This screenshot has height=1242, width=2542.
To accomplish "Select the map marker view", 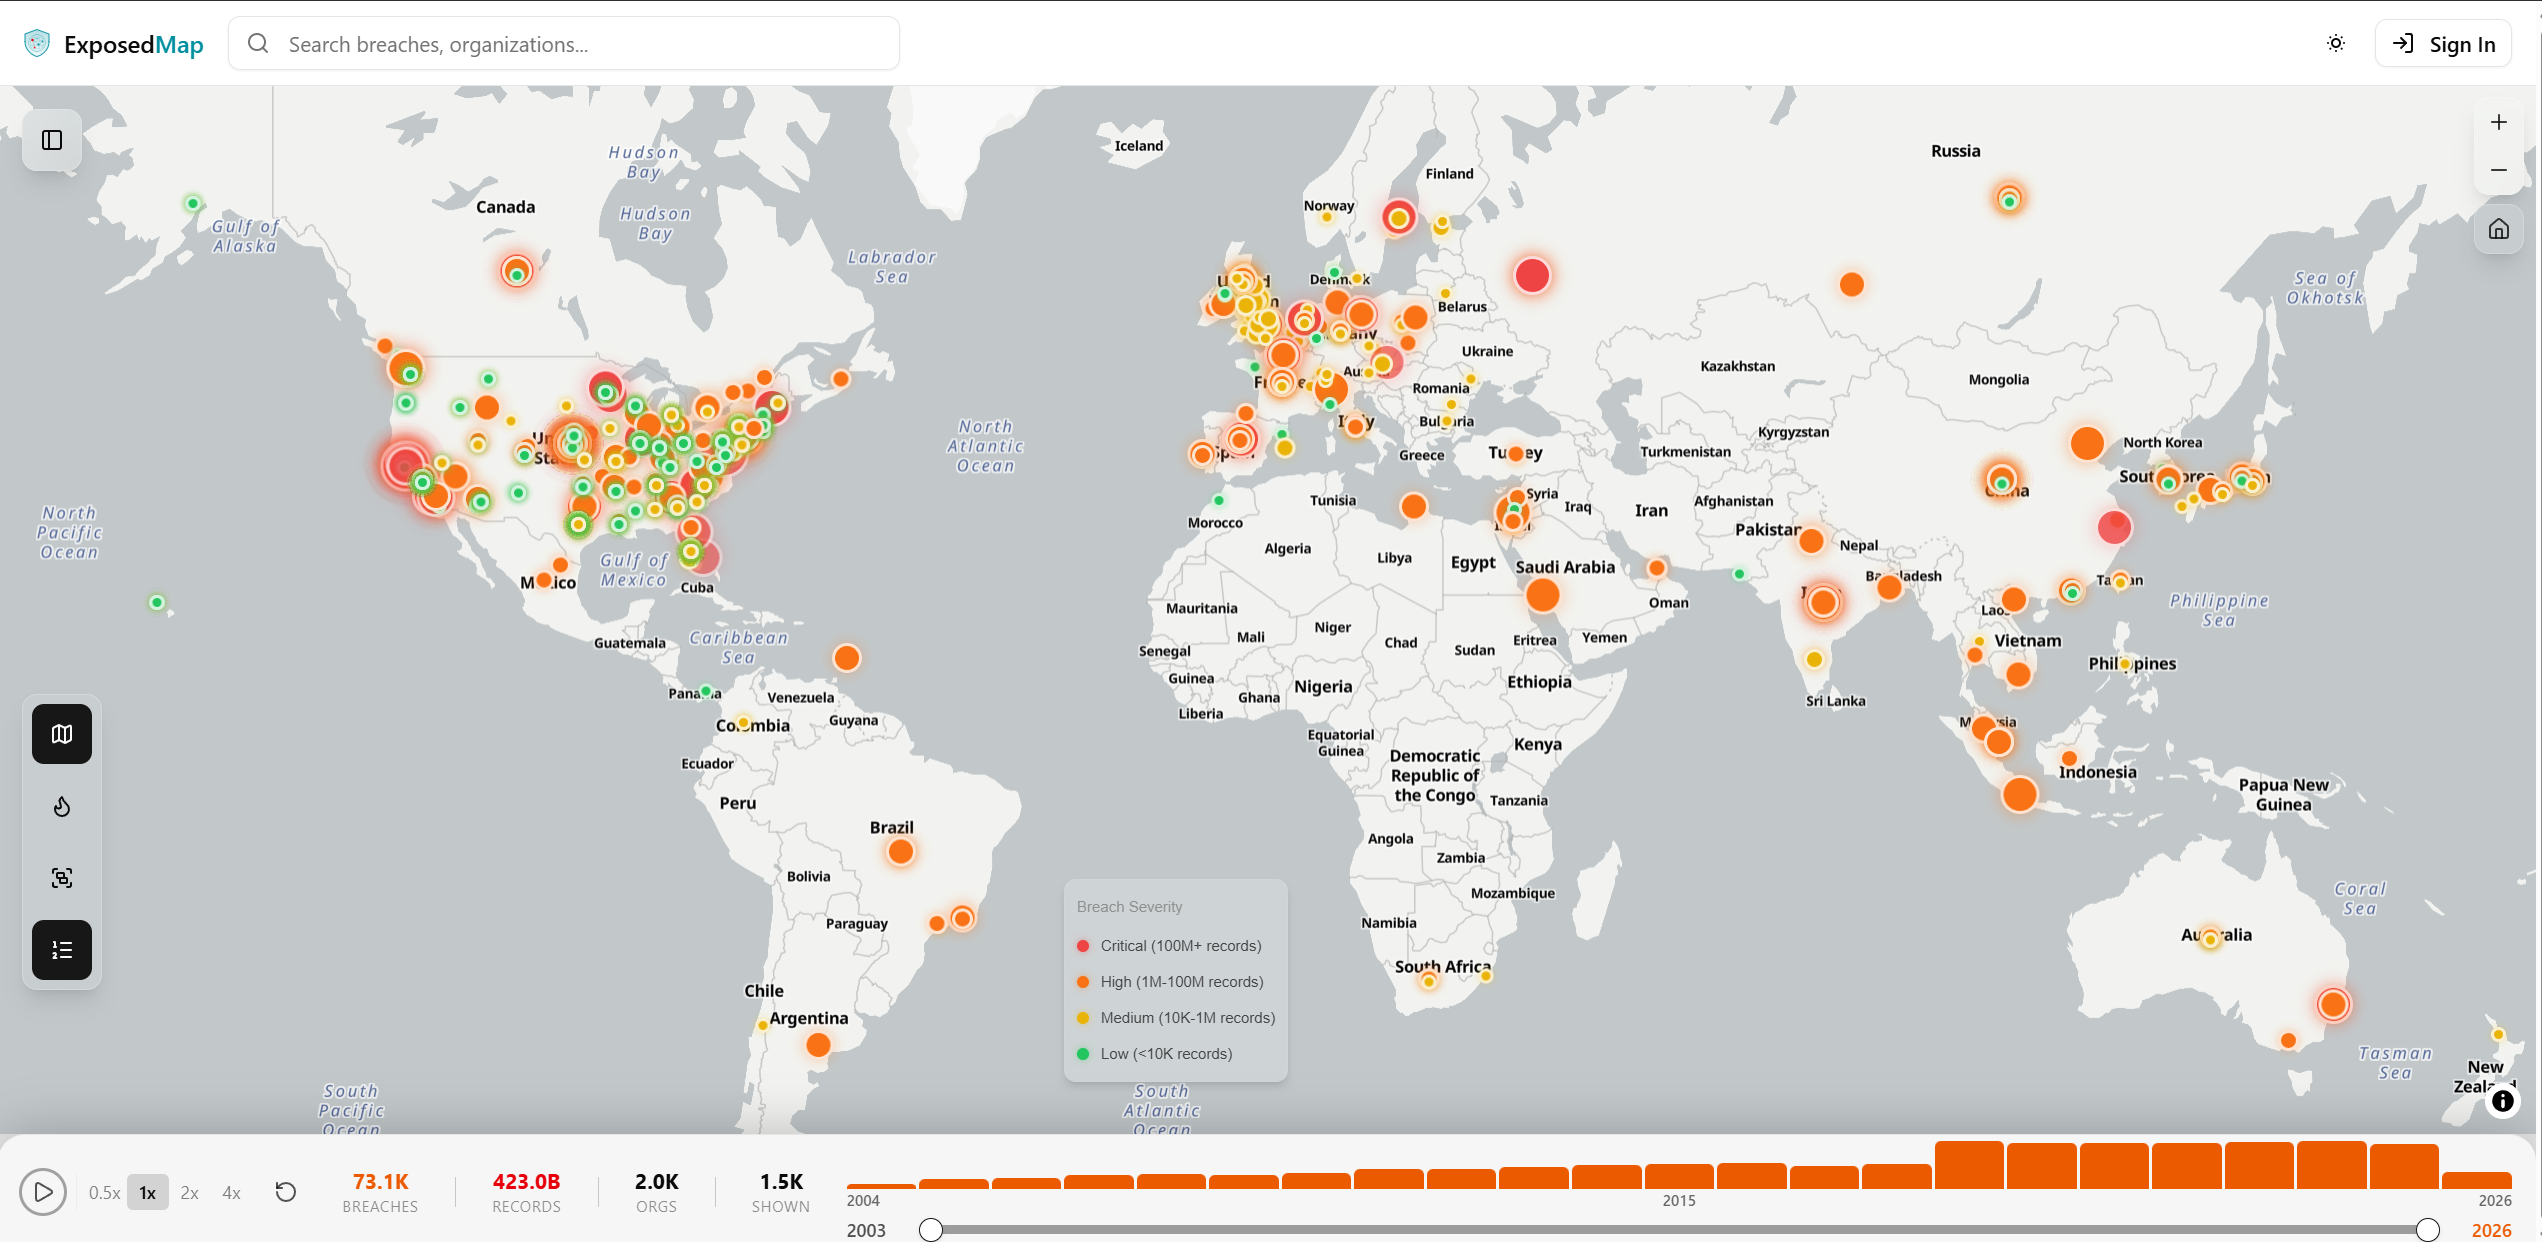I will tap(61, 733).
